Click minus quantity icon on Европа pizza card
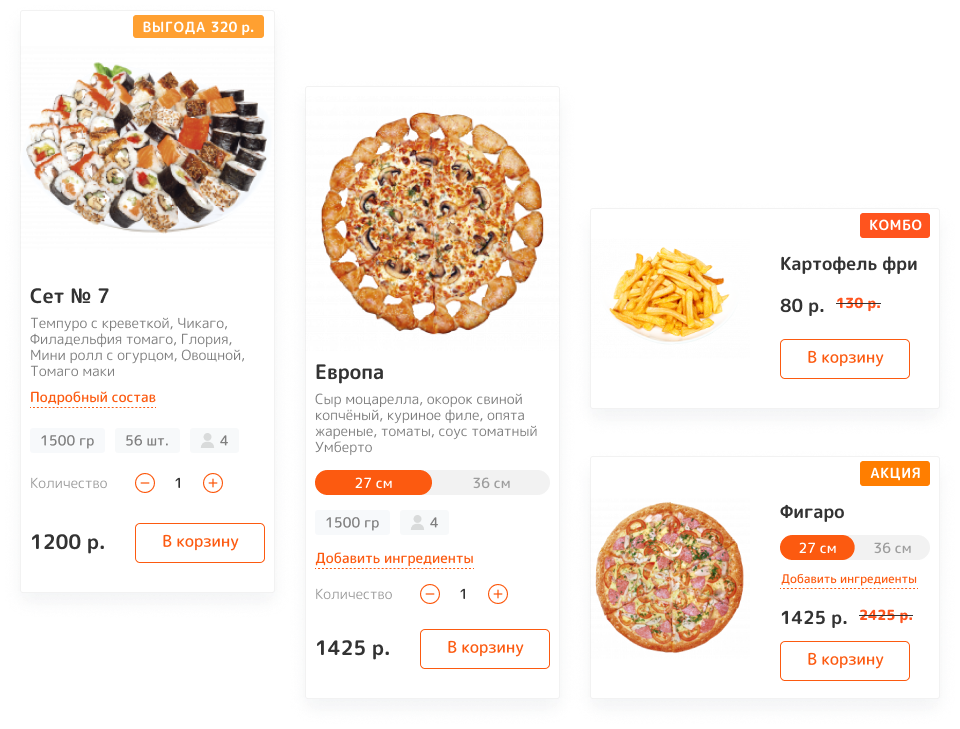This screenshot has height=729, width=960. click(x=430, y=594)
